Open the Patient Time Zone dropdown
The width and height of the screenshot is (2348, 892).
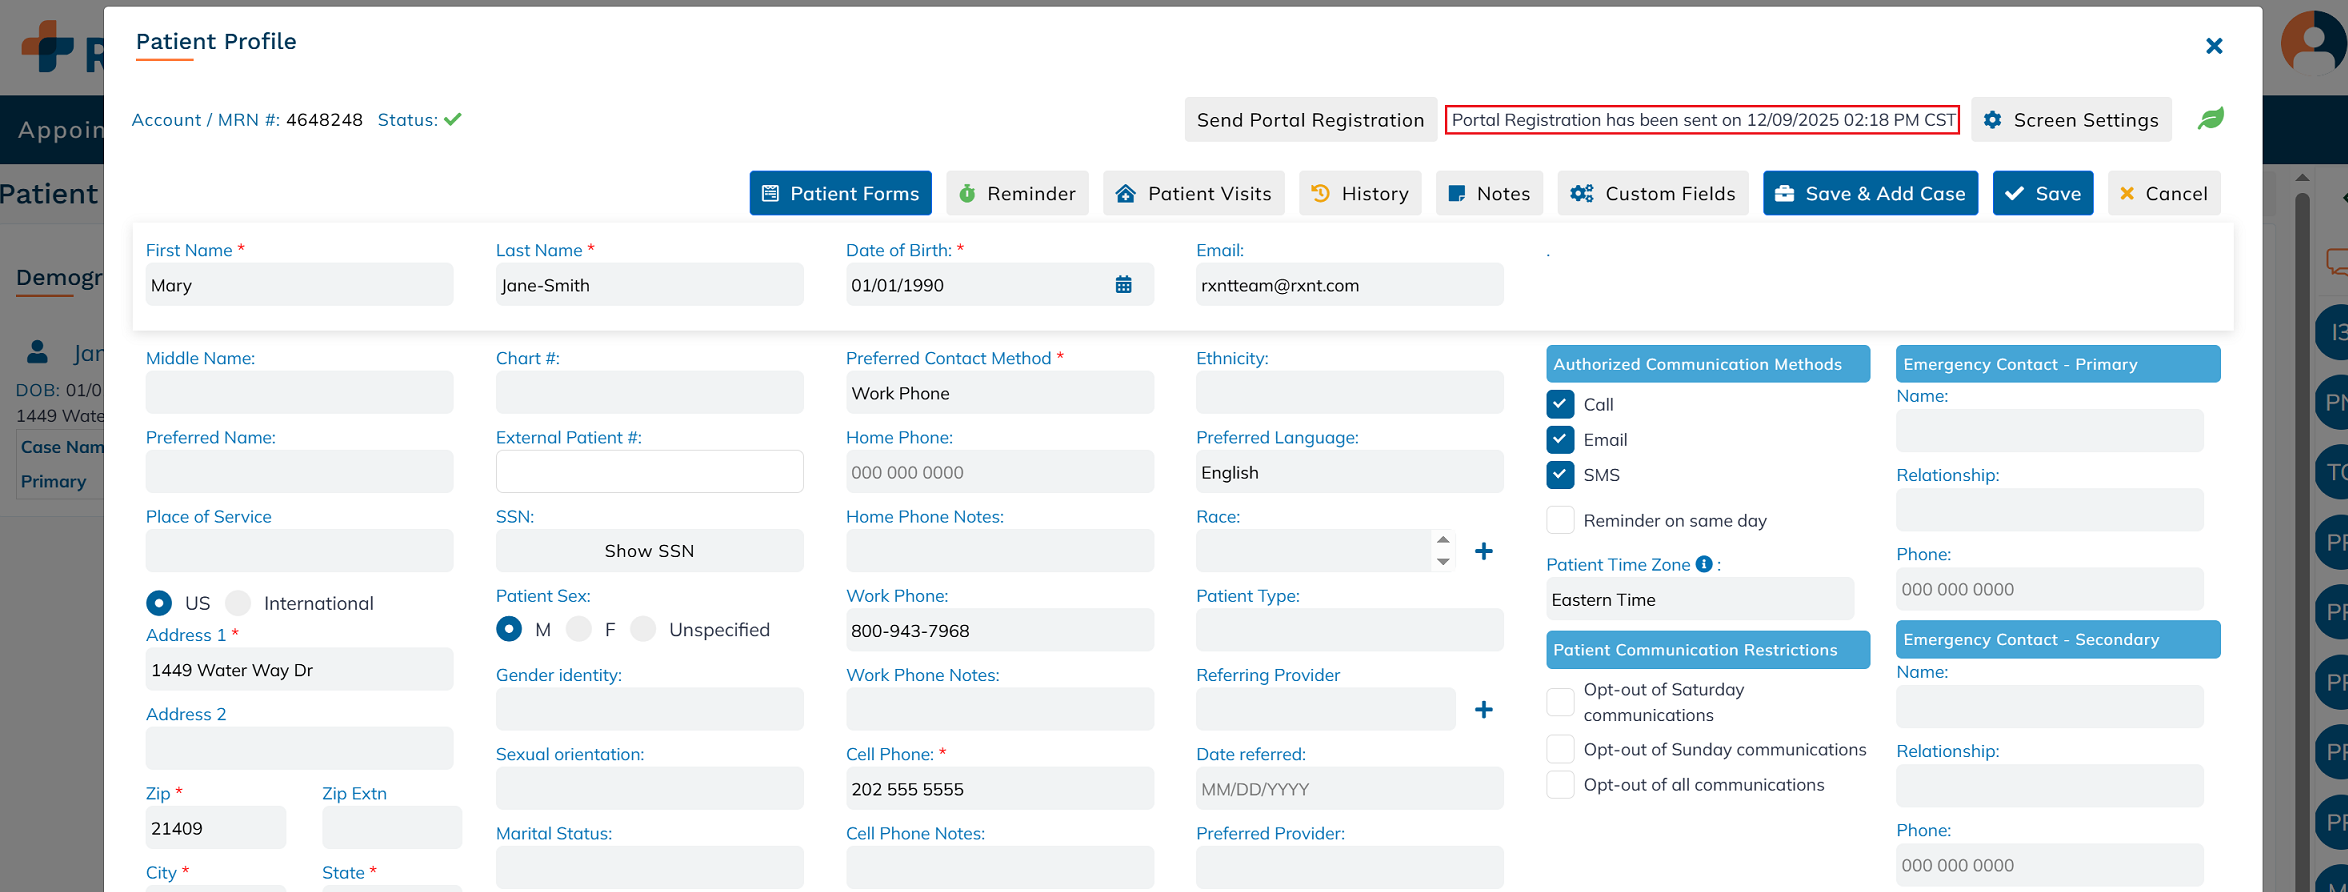[1699, 600]
